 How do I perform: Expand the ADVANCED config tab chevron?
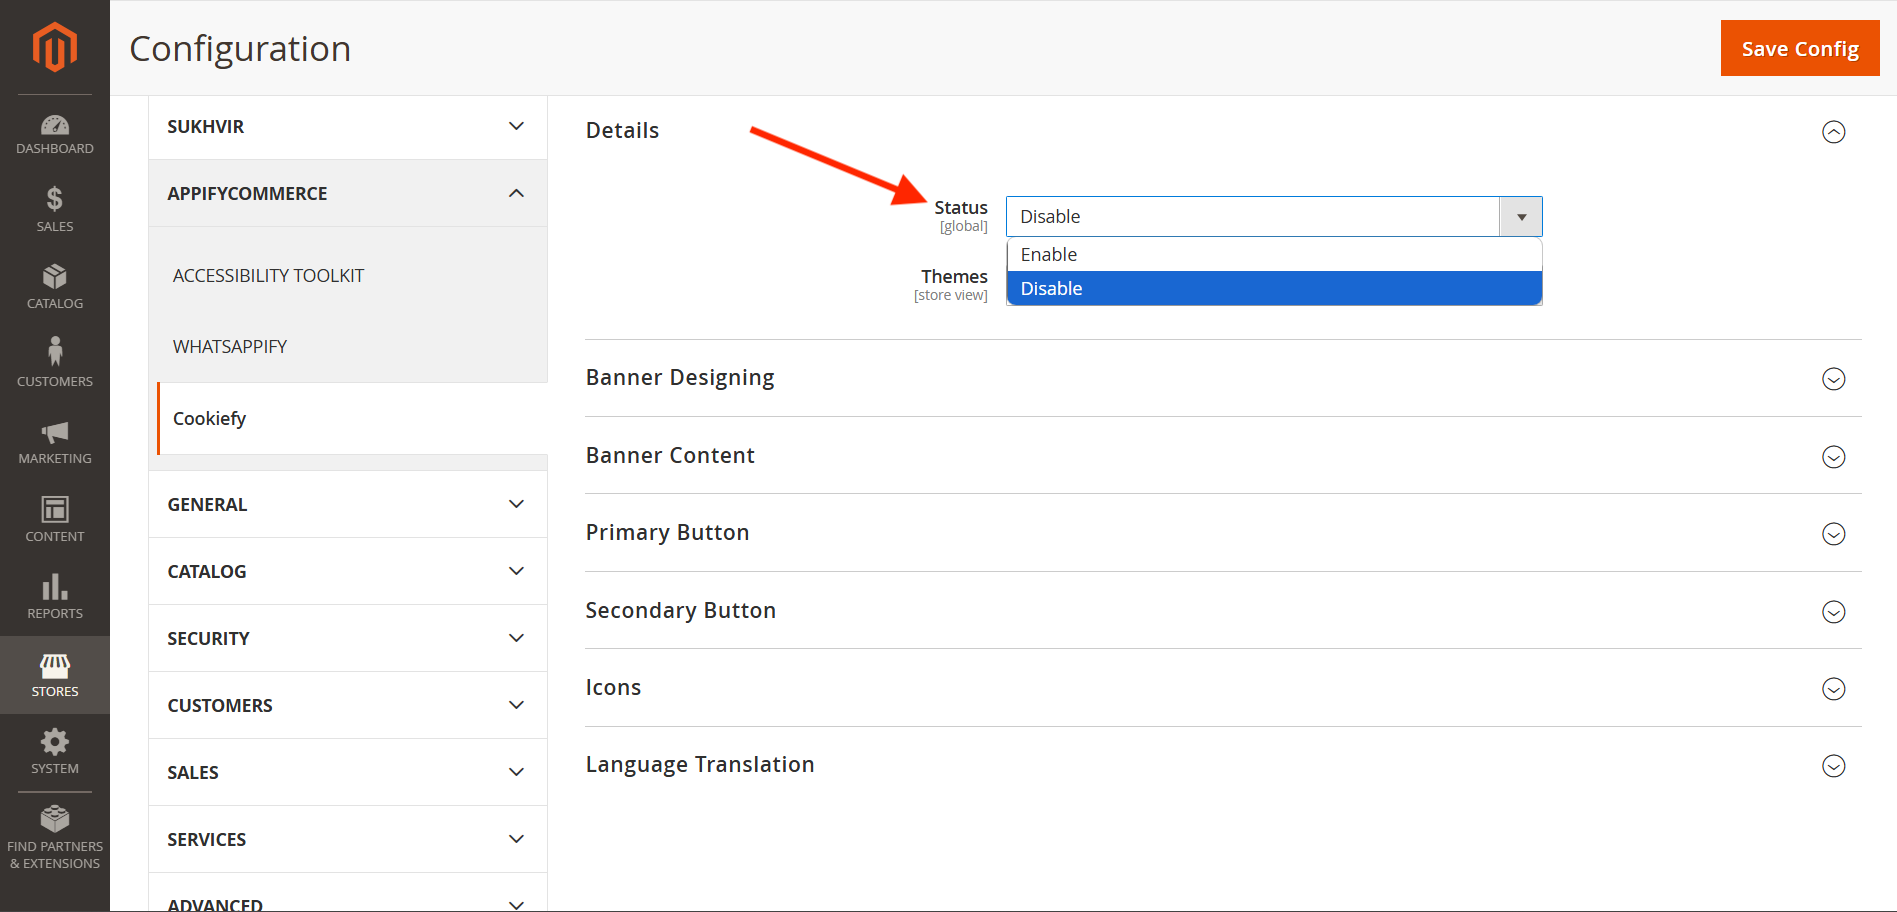tap(516, 904)
